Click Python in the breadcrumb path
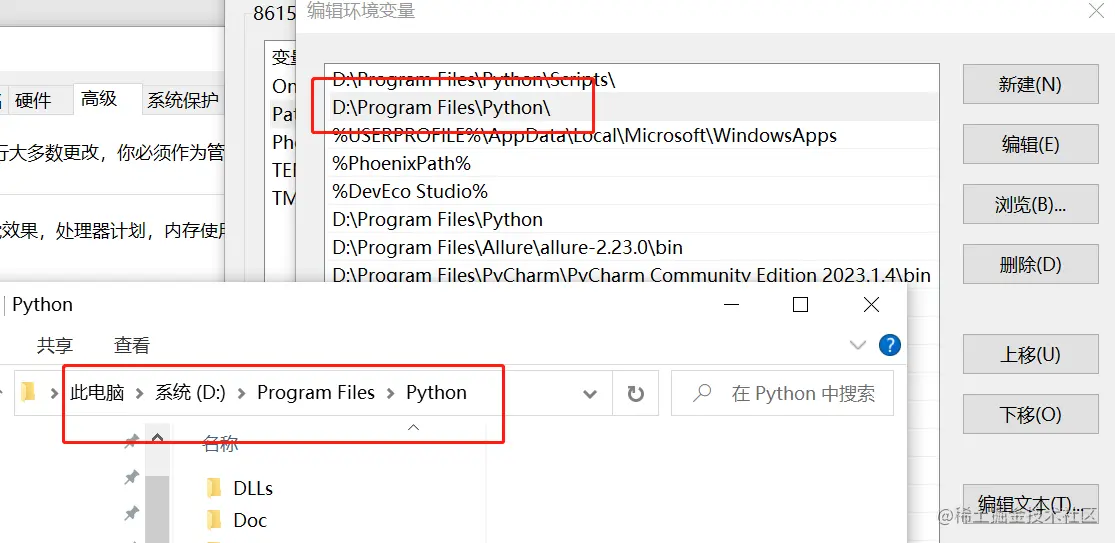 436,392
